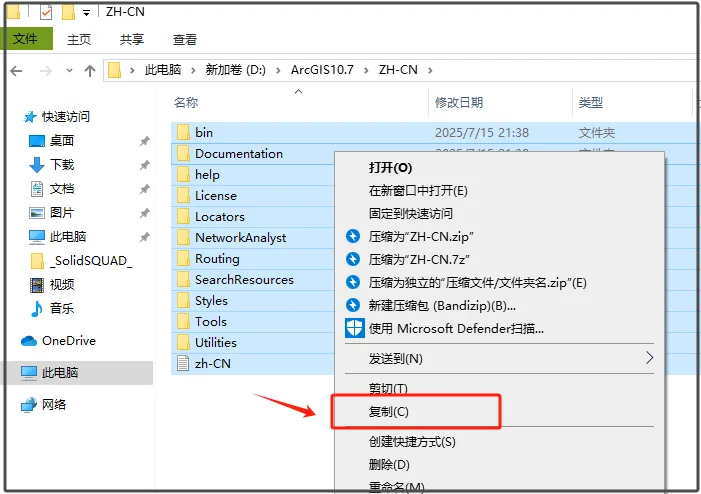Open the 查看 ribbon tab

[185, 39]
